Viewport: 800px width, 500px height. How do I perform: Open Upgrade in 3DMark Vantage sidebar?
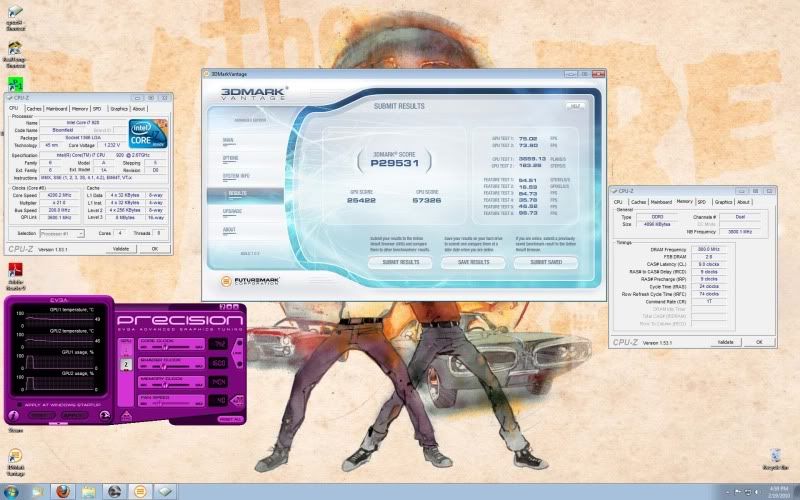(x=232, y=211)
